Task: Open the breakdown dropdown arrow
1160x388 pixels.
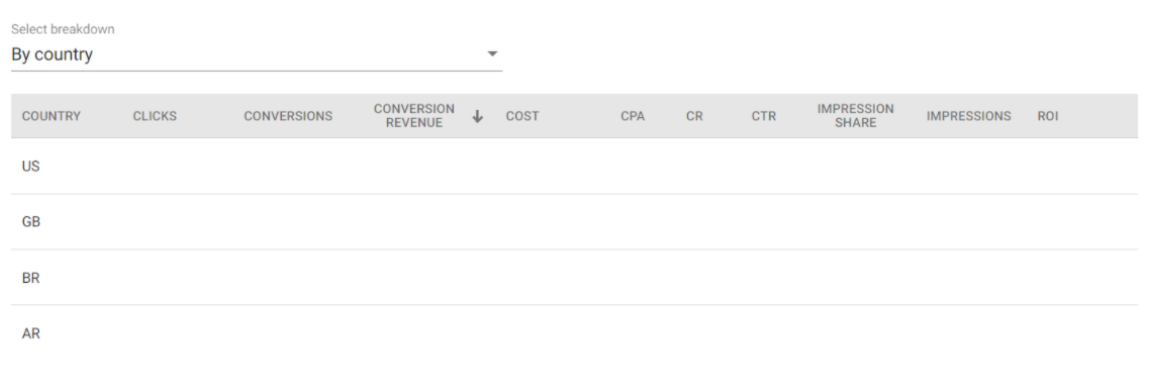Action: (493, 54)
